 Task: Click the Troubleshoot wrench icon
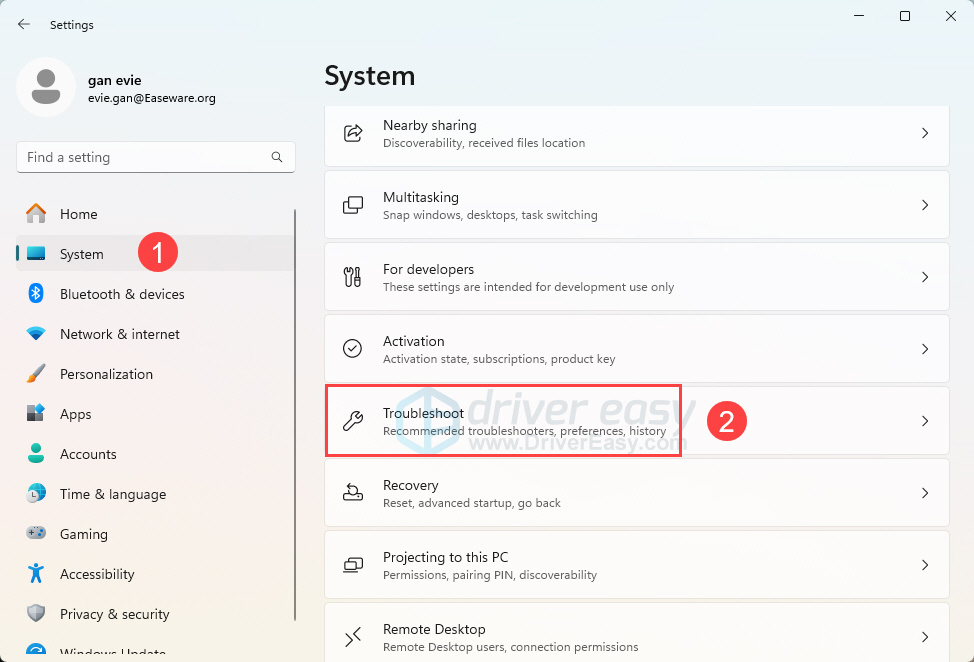(353, 421)
